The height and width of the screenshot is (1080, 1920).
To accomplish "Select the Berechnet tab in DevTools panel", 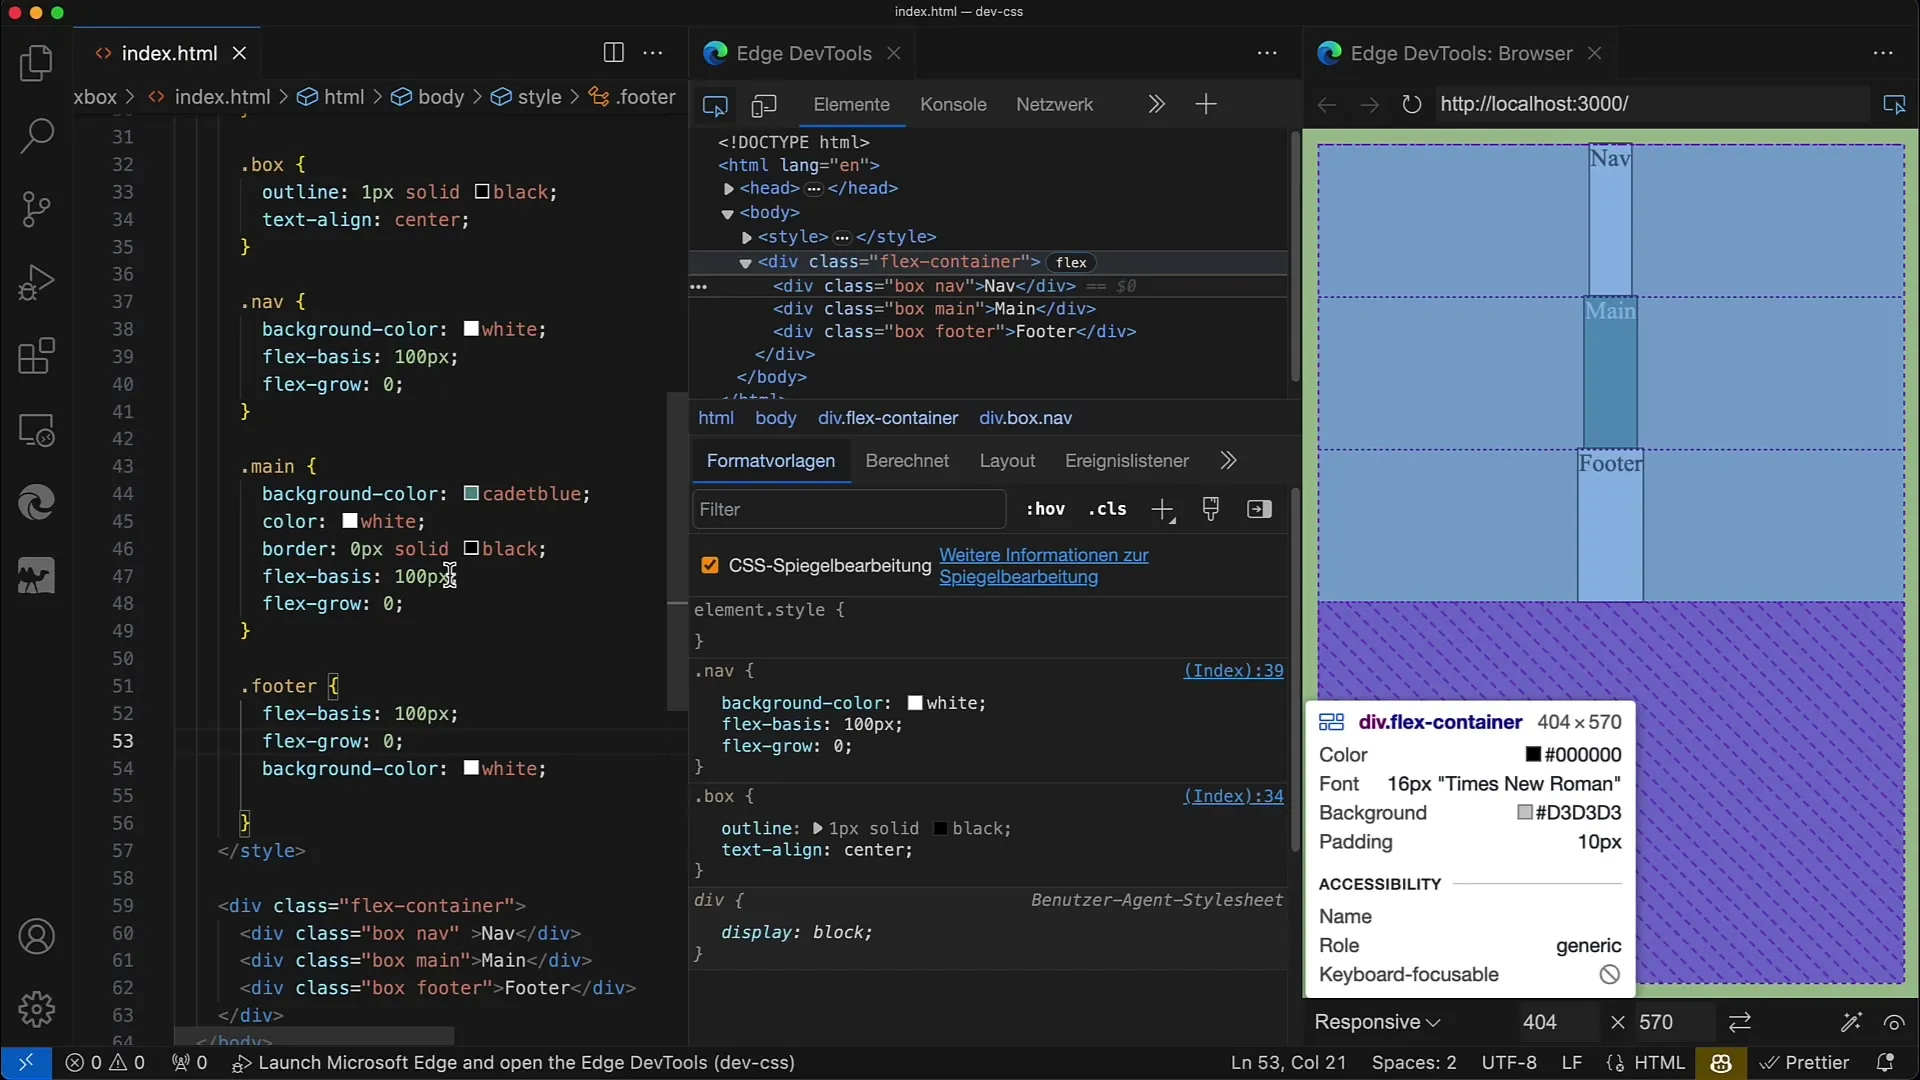I will [x=906, y=460].
